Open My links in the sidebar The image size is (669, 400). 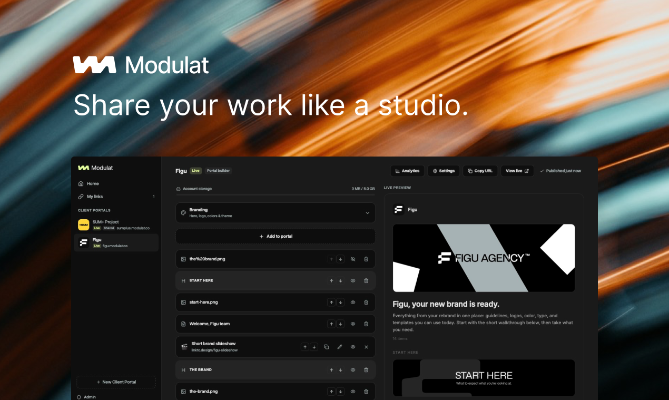pyautogui.click(x=90, y=197)
